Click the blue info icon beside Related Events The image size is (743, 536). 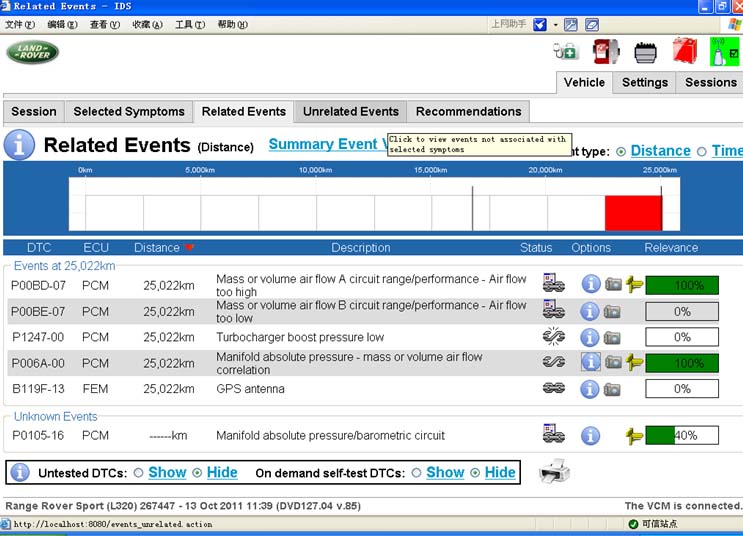tap(19, 145)
